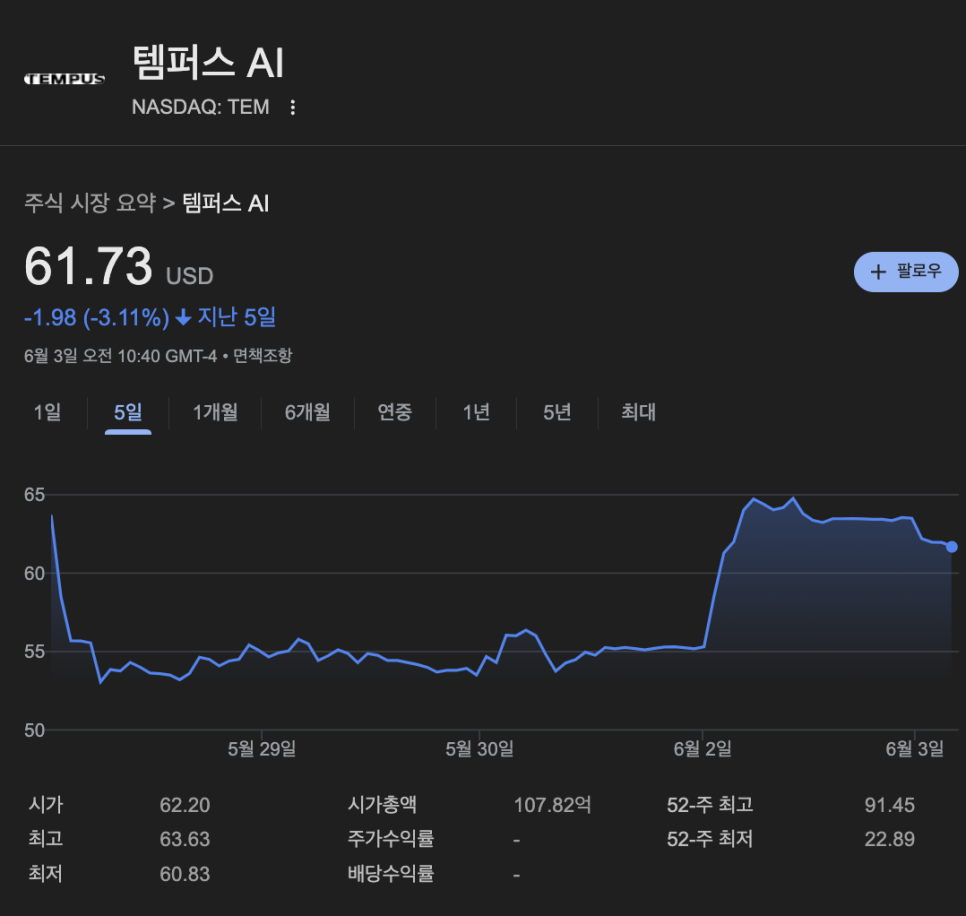This screenshot has width=966, height=916.
Task: Click the 템퍼스 AI title heading
Action: 208,63
